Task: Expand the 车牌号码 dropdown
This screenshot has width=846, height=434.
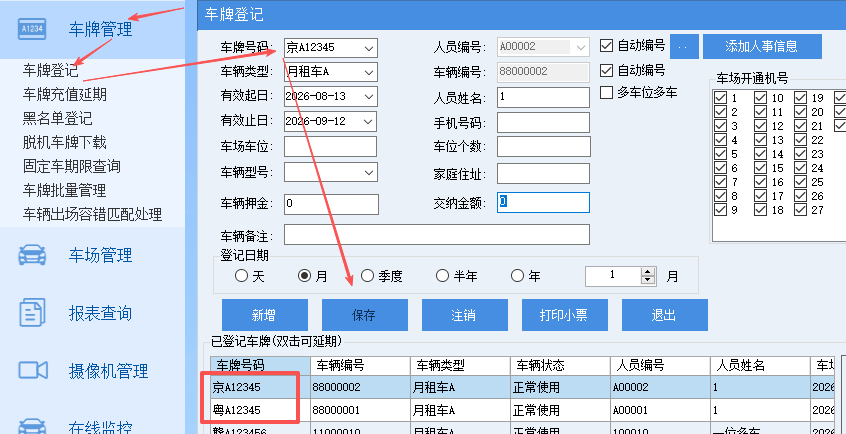Action: coord(369,48)
